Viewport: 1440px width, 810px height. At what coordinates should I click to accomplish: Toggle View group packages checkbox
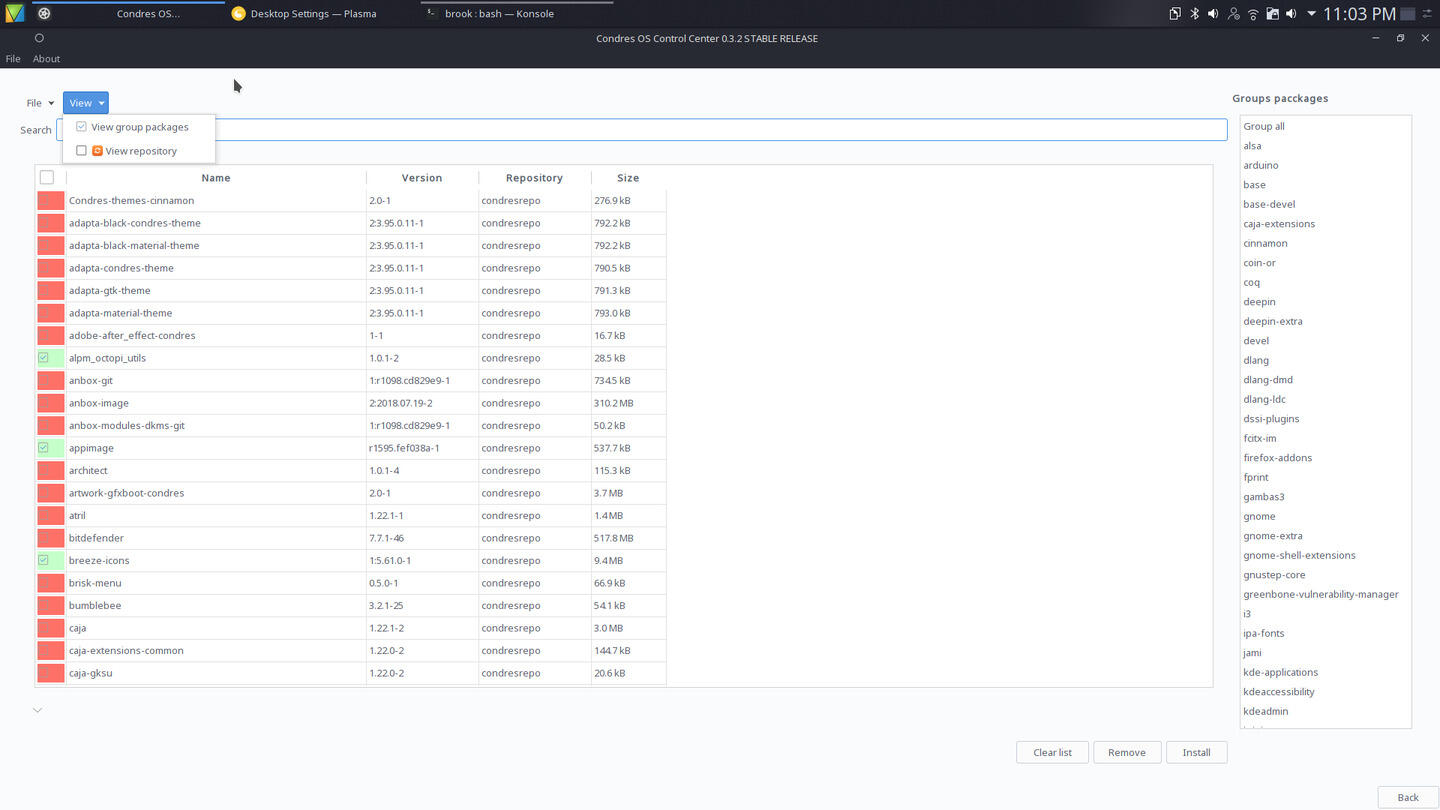pos(81,127)
